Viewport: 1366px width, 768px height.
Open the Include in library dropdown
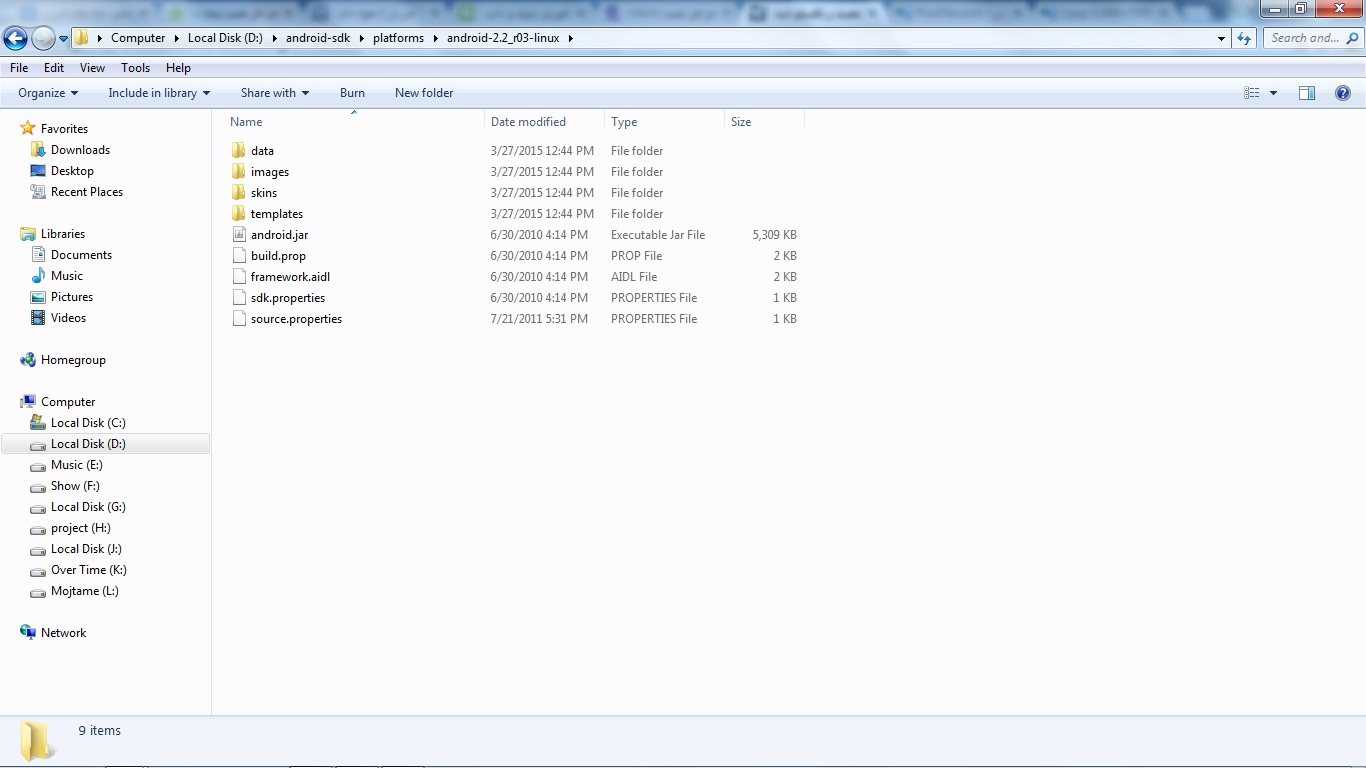pyautogui.click(x=159, y=93)
